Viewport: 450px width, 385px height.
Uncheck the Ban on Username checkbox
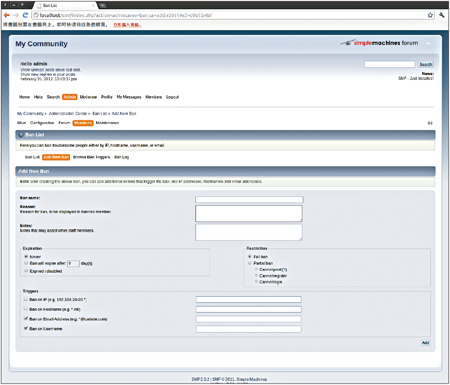point(26,328)
